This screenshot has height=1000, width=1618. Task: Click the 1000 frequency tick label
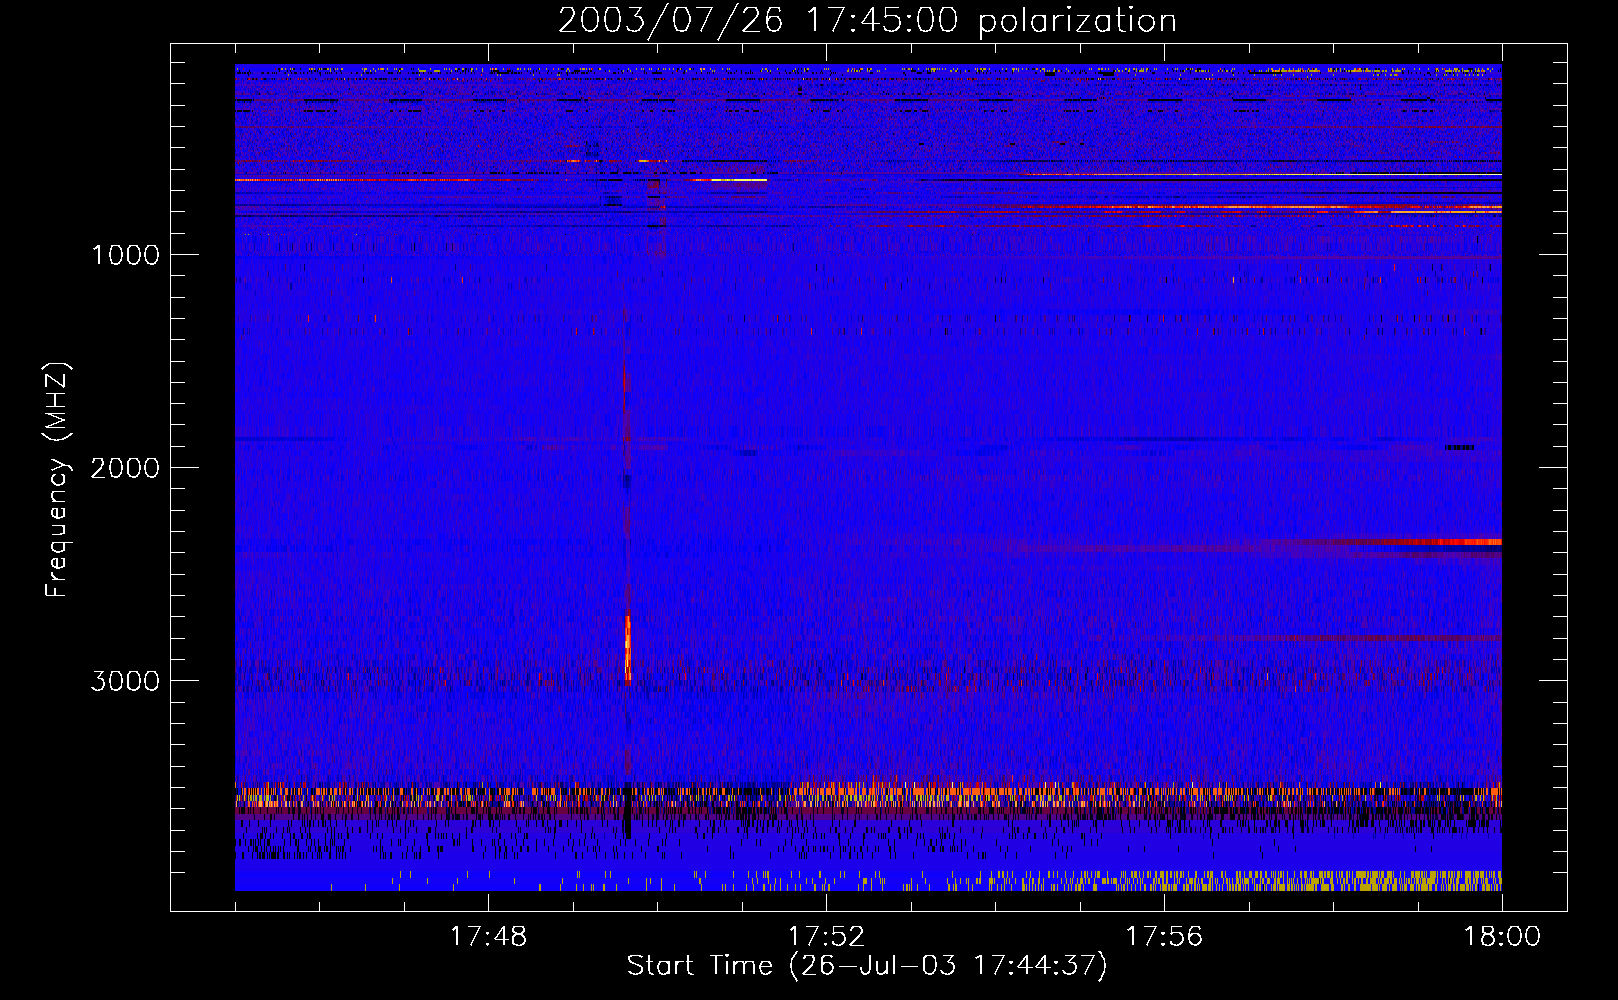click(126, 255)
